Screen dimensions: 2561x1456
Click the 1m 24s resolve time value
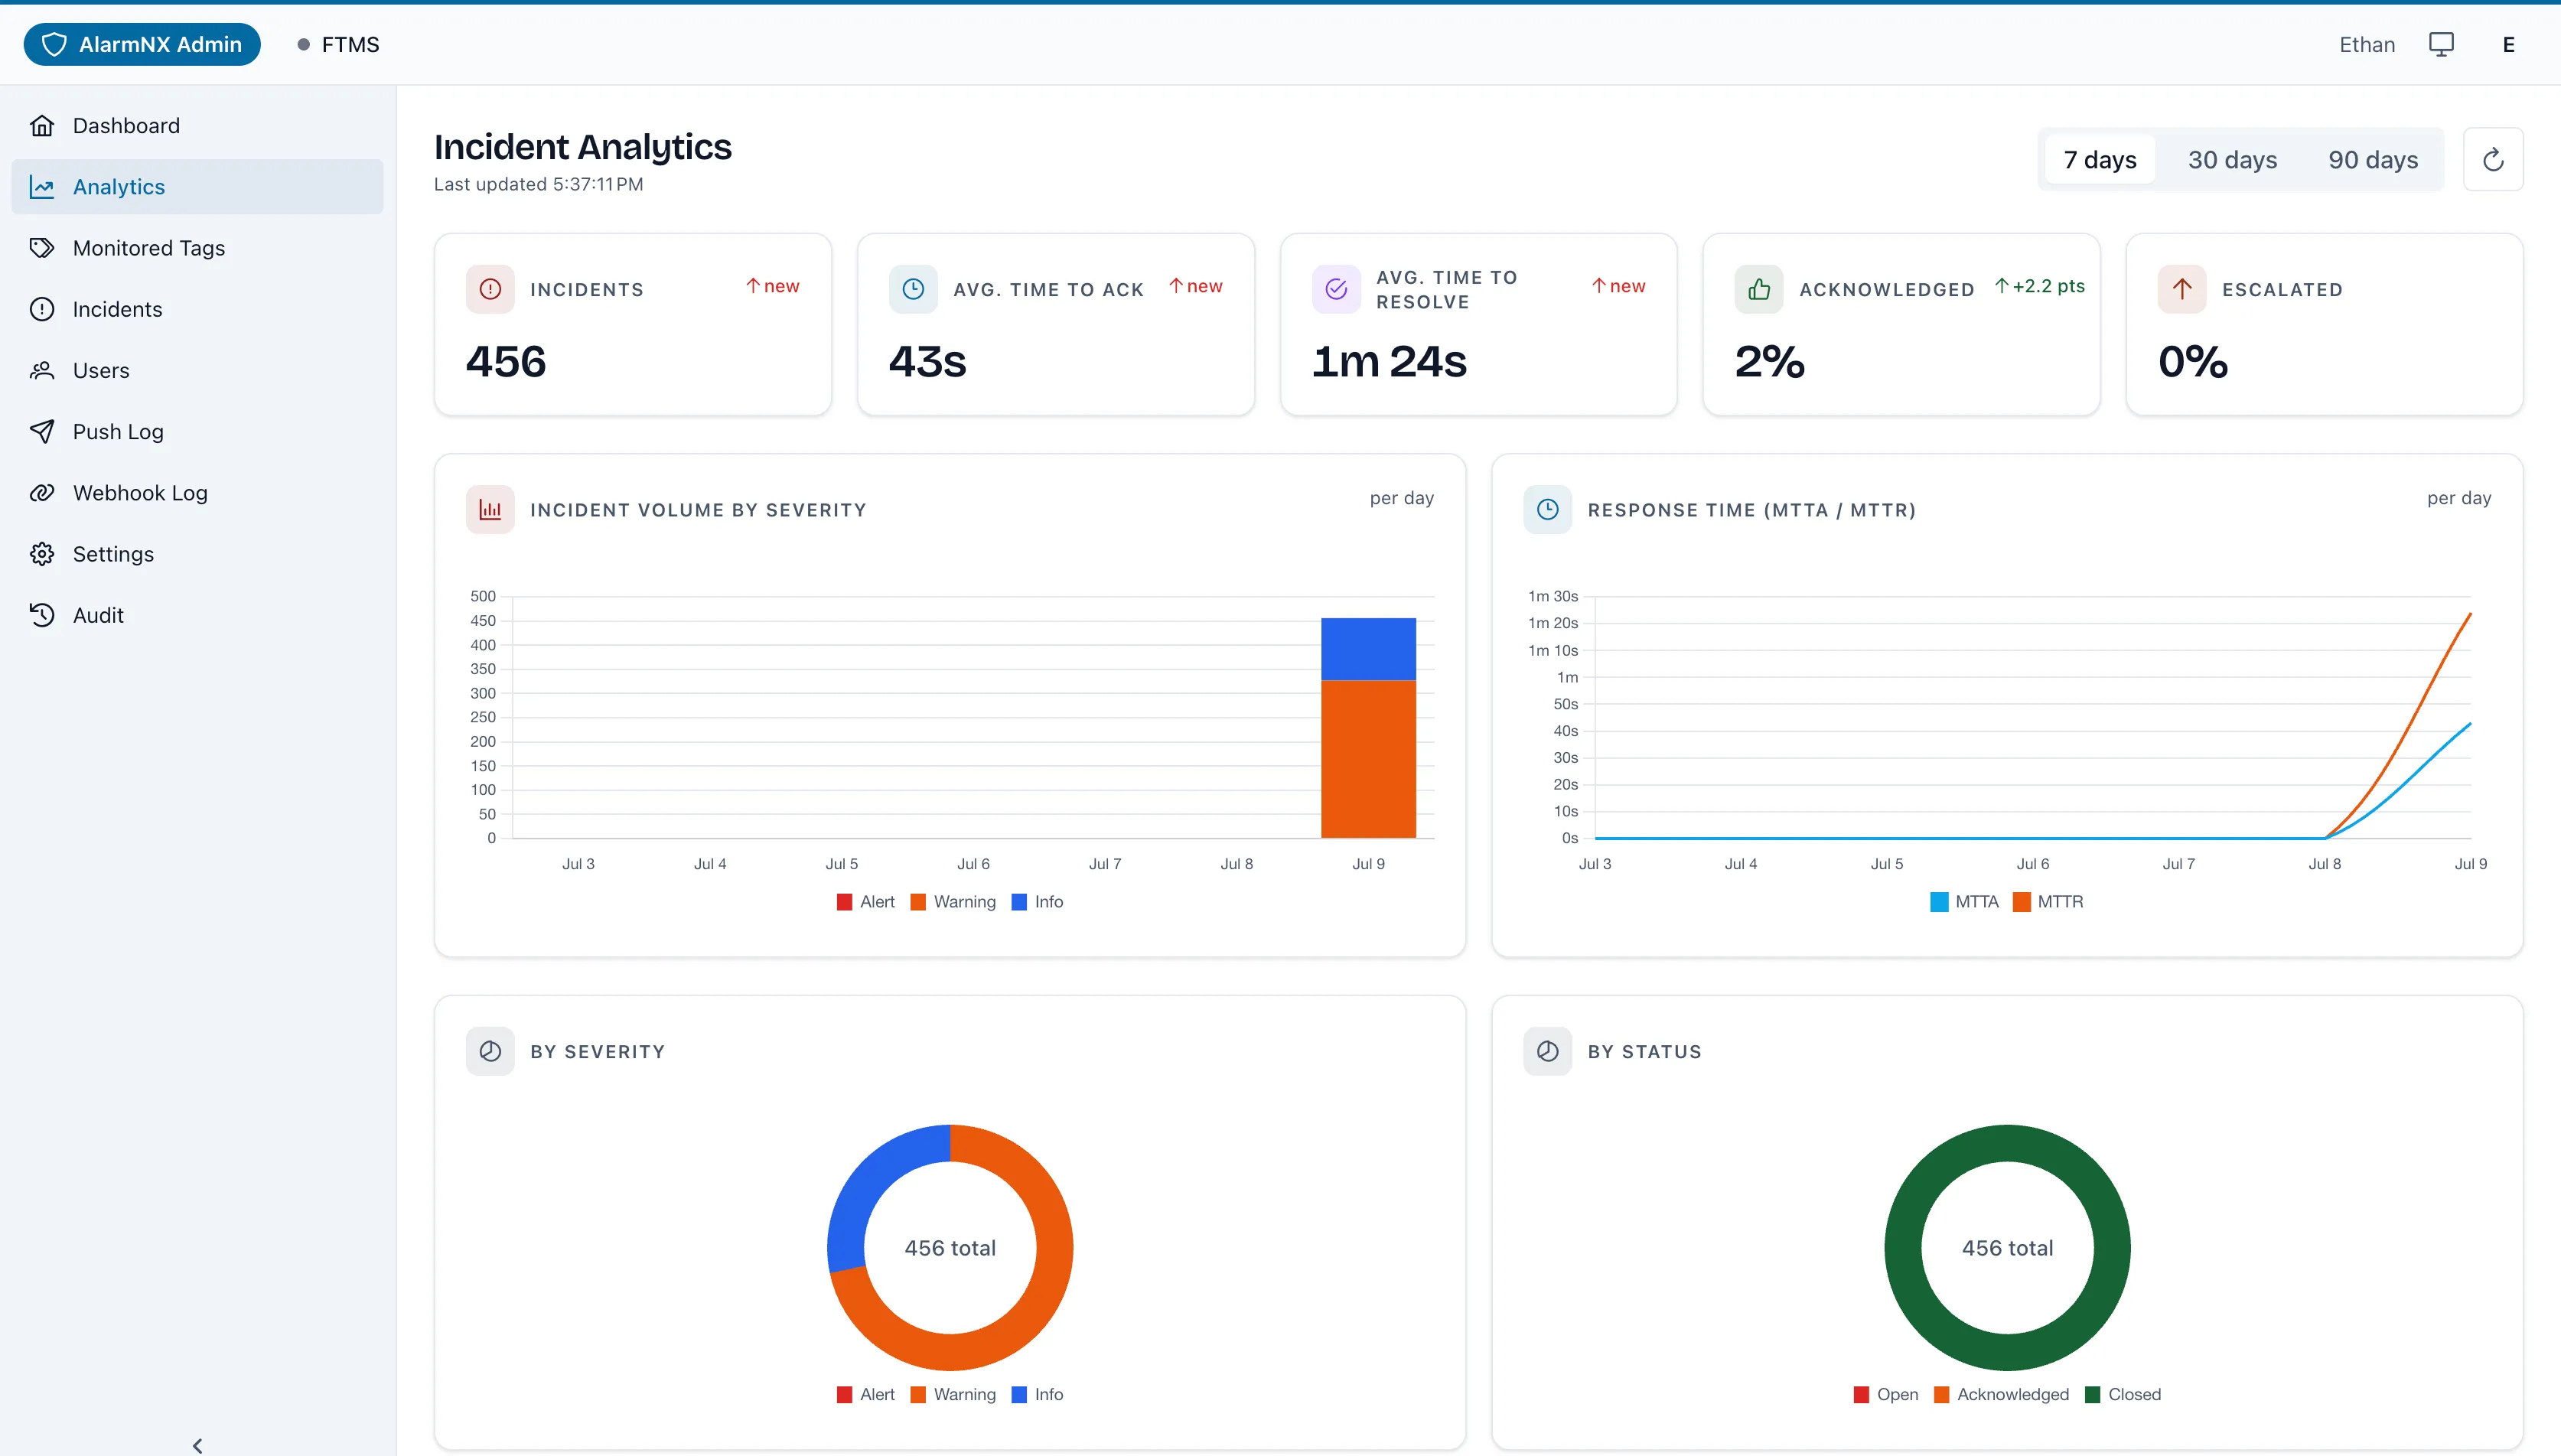coord(1389,361)
